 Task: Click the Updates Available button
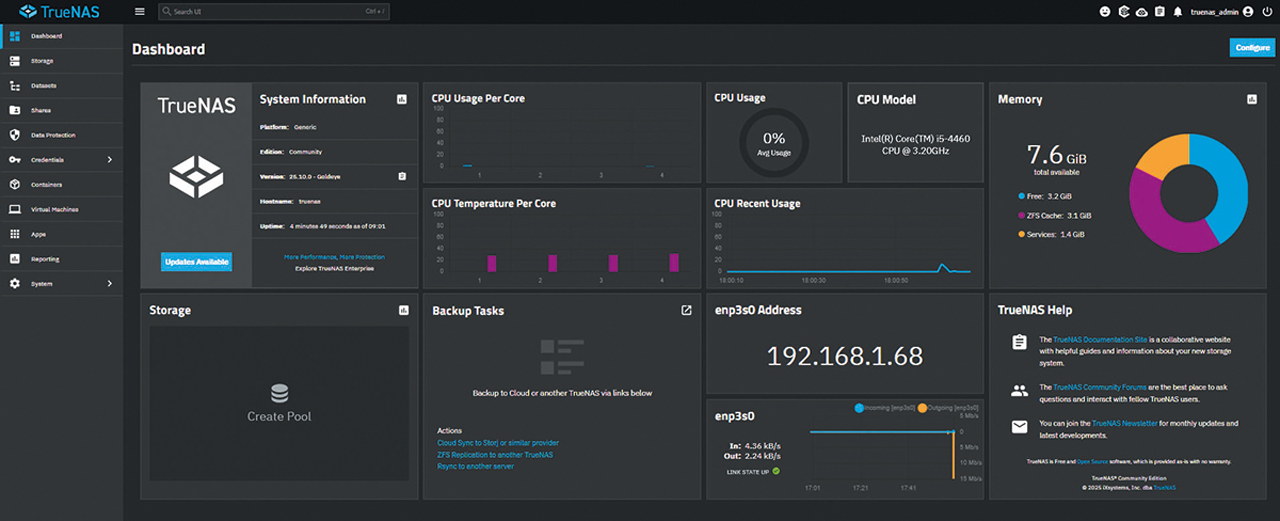point(196,262)
